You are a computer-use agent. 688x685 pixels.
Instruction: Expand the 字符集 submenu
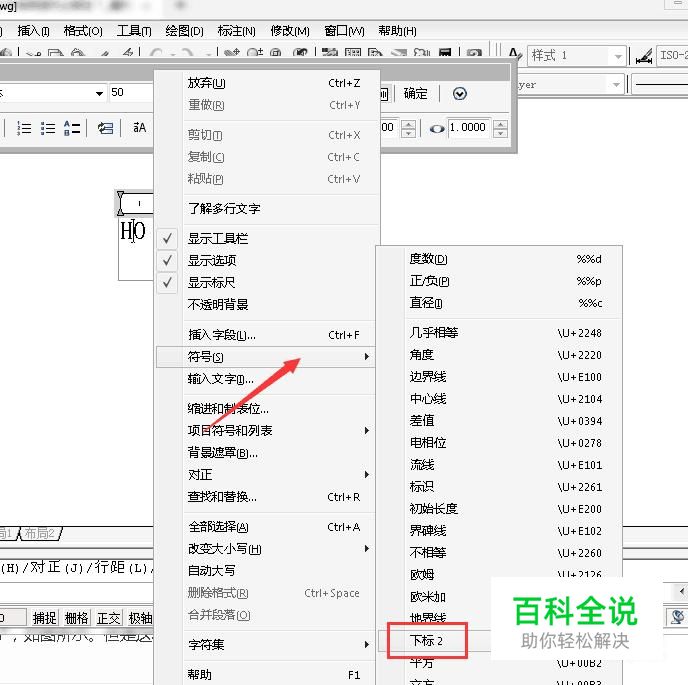(x=266, y=644)
